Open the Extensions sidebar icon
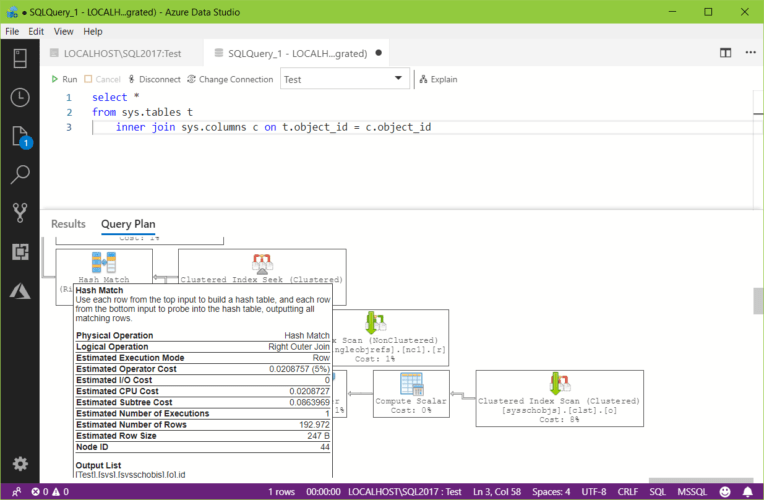The width and height of the screenshot is (764, 500). (20, 252)
